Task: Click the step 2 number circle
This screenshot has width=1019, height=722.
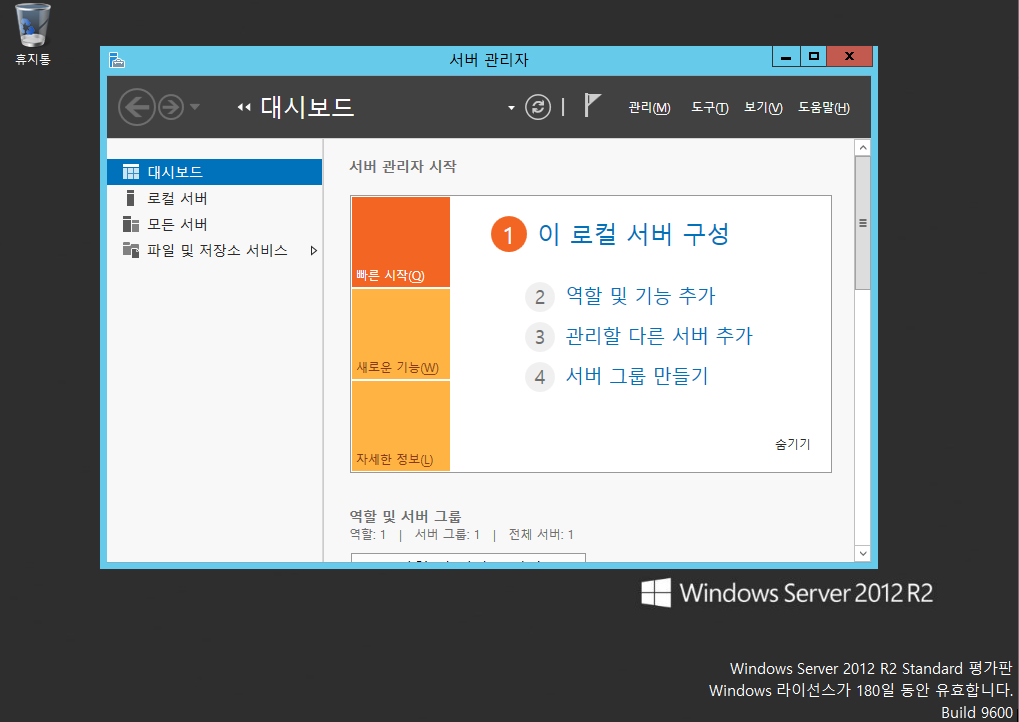Action: [539, 297]
